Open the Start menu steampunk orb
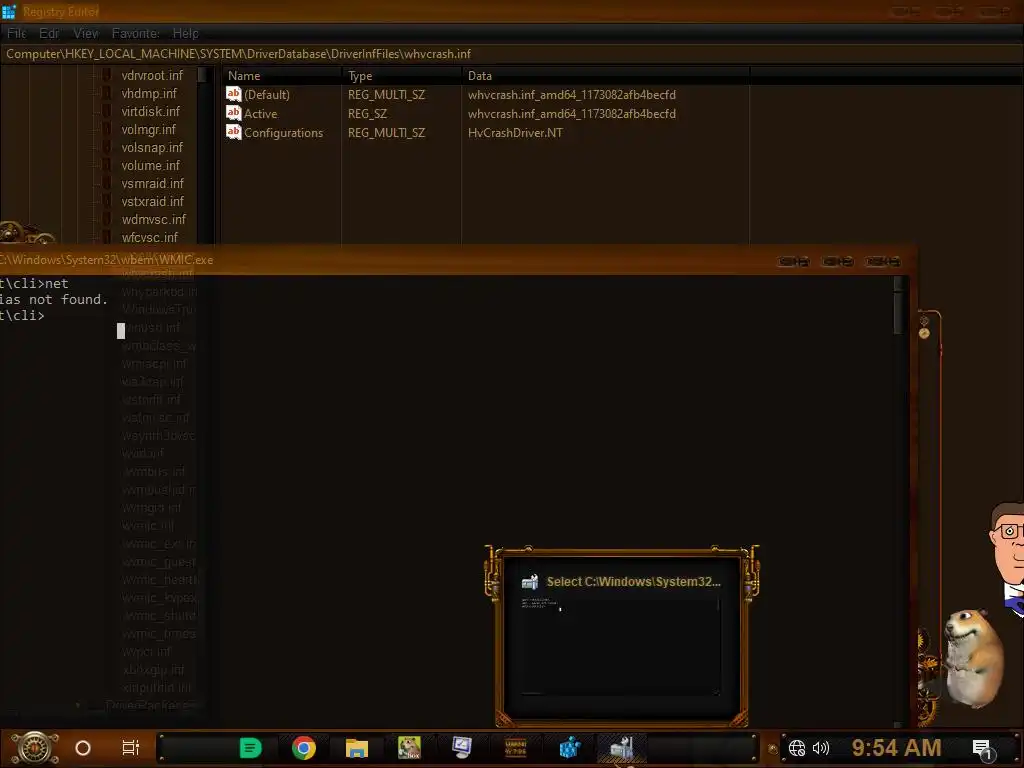Viewport: 1024px width, 768px height. (x=35, y=748)
